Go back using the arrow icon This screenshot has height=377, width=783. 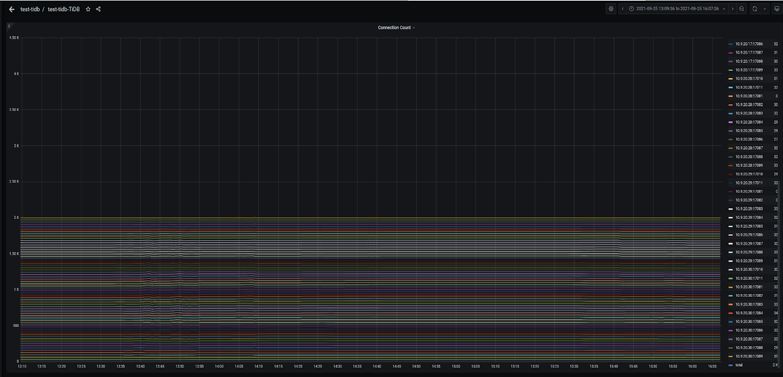tap(11, 9)
